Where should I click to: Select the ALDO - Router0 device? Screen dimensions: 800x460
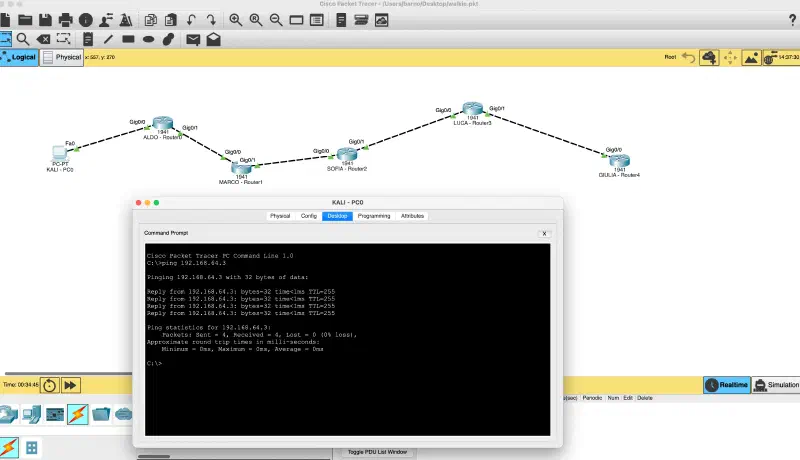pyautogui.click(x=163, y=123)
